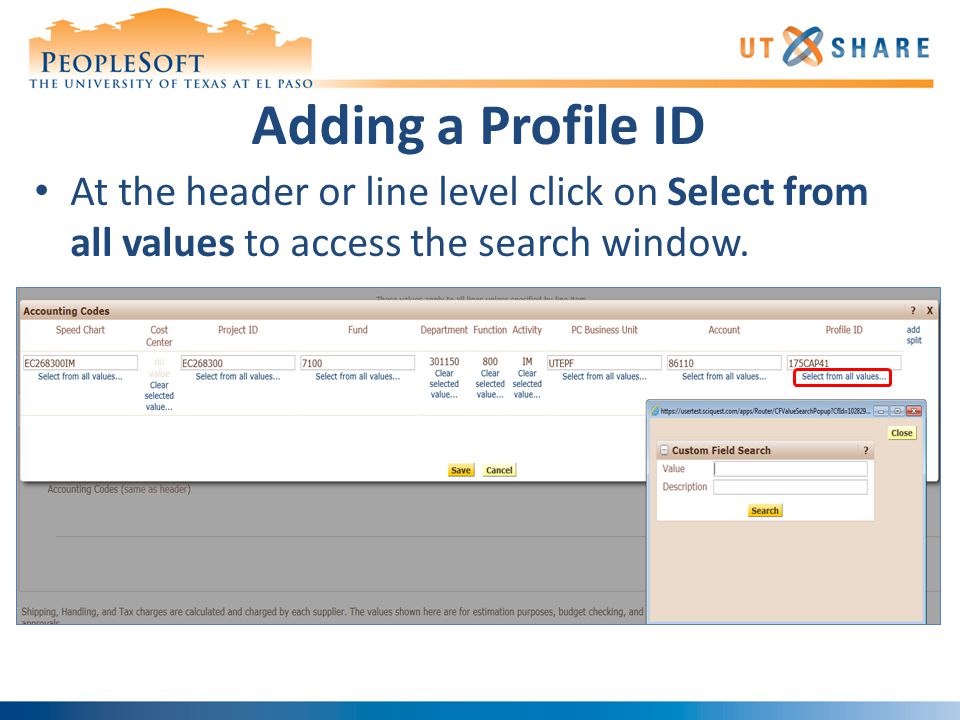
Task: Clear selected value under Cost Center
Action: tap(159, 396)
